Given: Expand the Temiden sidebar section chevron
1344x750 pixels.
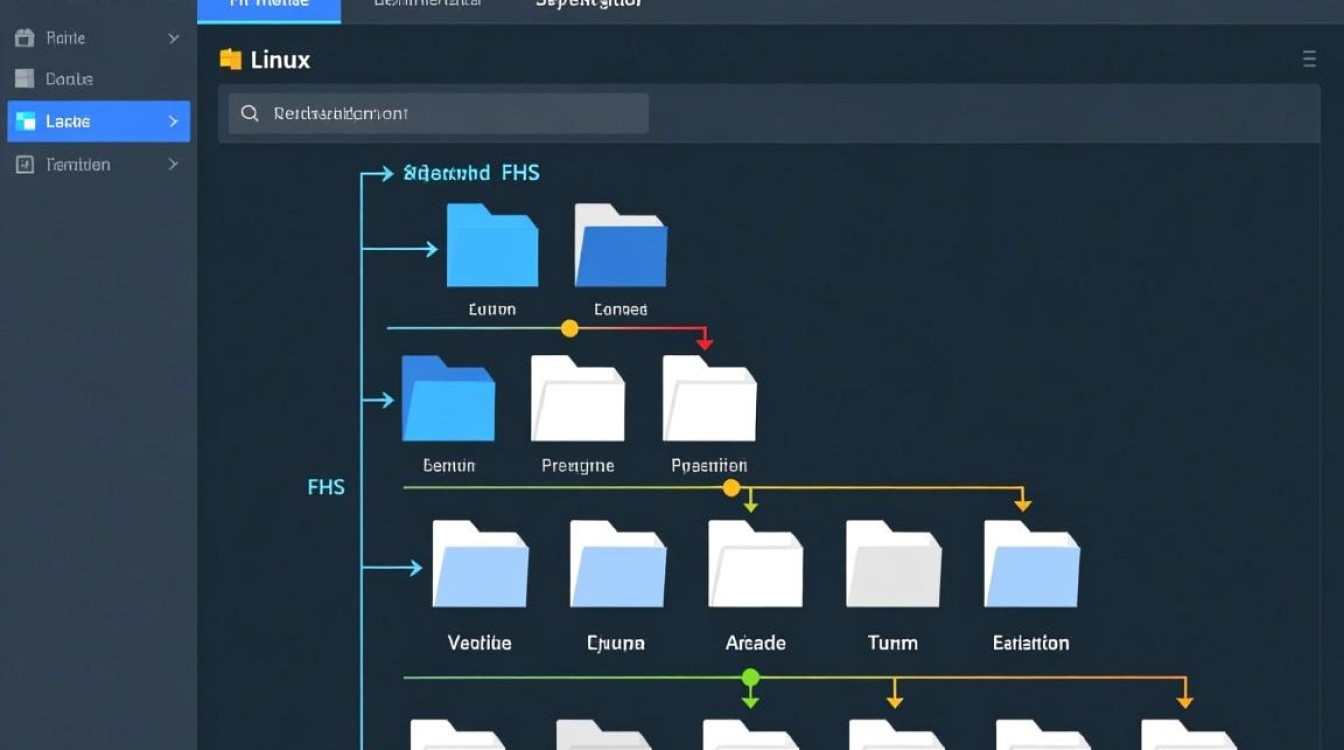Looking at the screenshot, I should point(171,164).
